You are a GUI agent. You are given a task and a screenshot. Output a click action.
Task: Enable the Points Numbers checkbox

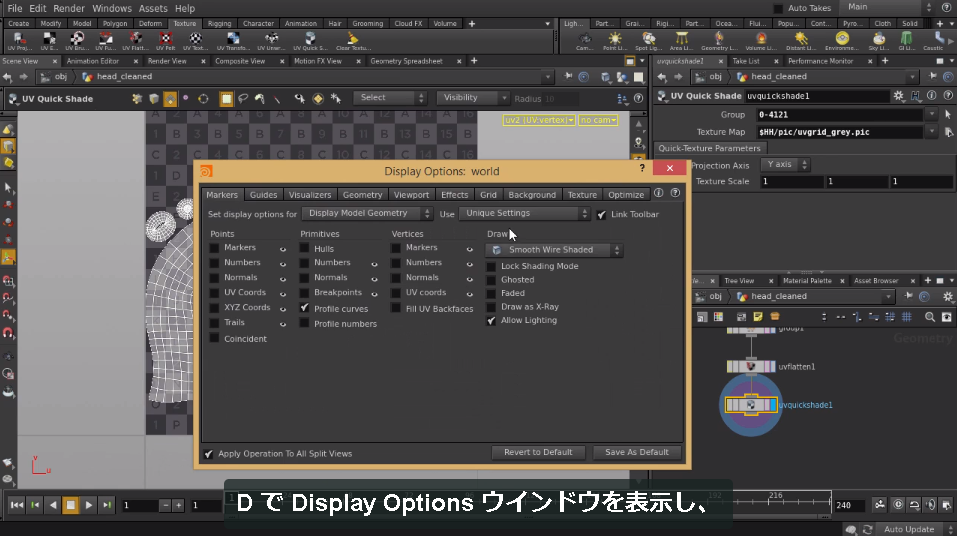pos(214,263)
